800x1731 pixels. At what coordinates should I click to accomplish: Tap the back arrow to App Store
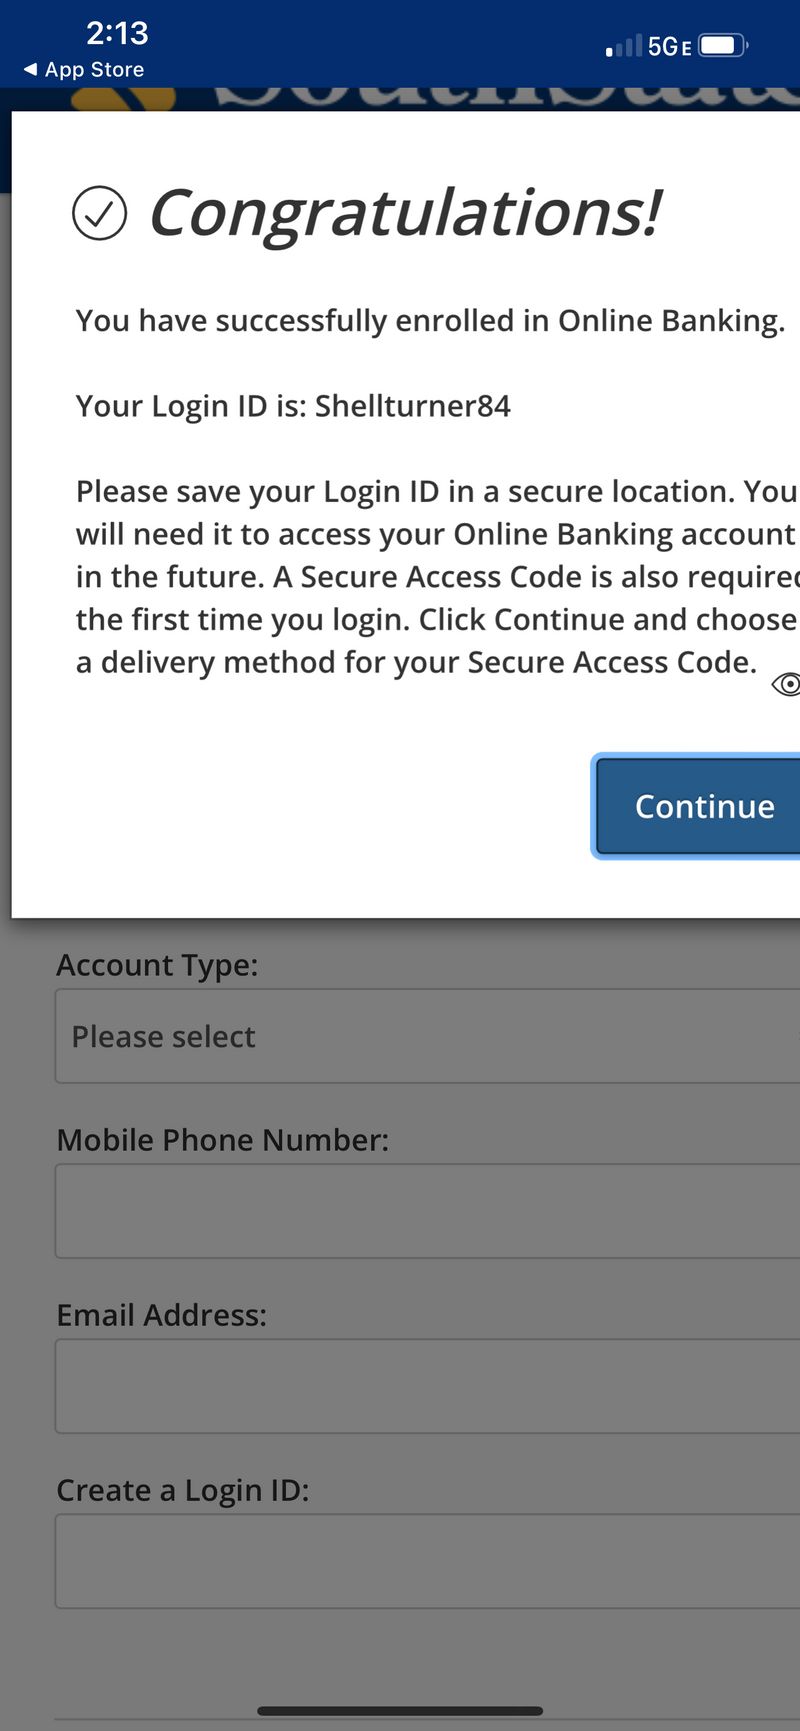[30, 69]
